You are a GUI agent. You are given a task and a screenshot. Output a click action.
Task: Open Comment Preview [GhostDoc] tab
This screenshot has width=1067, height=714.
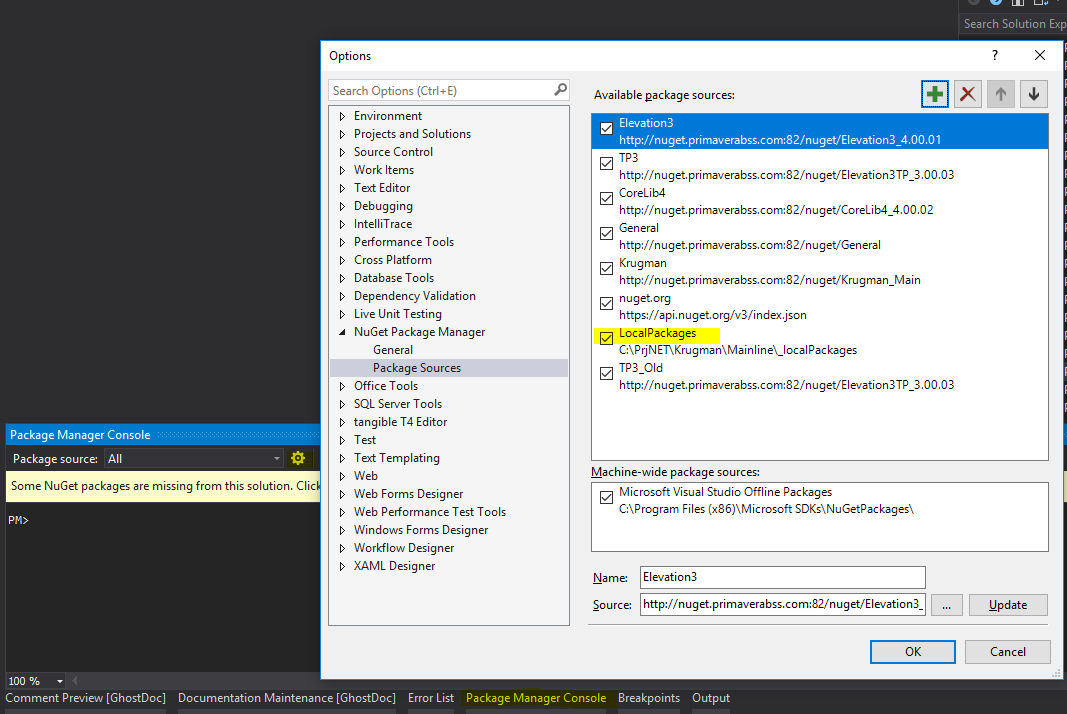(x=86, y=698)
